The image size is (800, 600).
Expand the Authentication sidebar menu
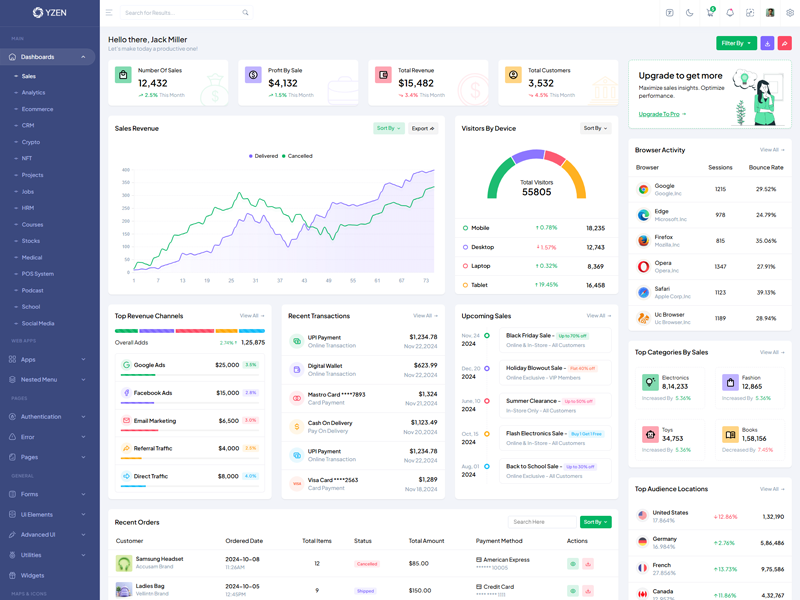click(x=47, y=416)
